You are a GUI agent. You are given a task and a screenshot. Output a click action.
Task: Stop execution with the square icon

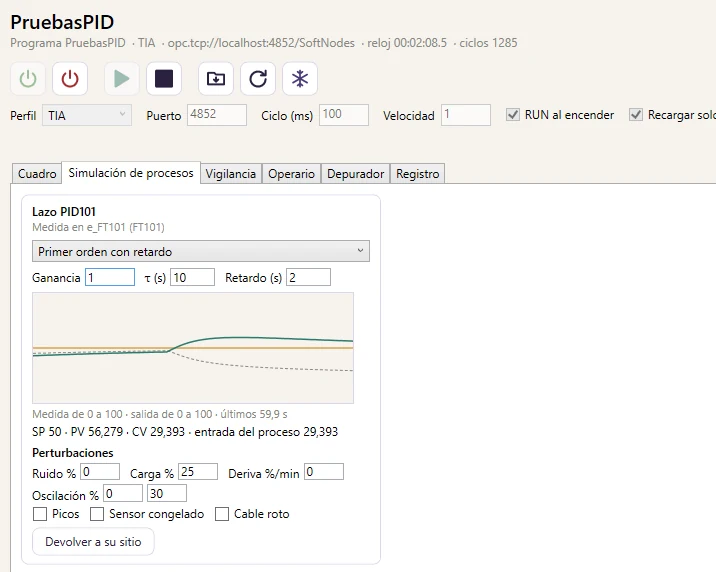[x=164, y=79]
